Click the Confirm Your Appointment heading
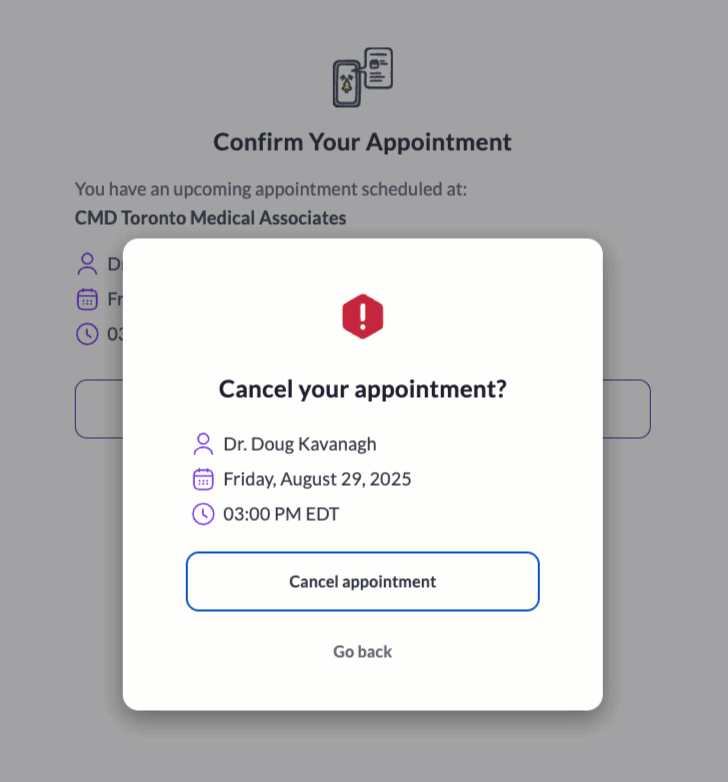Viewport: 728px width, 782px height. [x=363, y=142]
